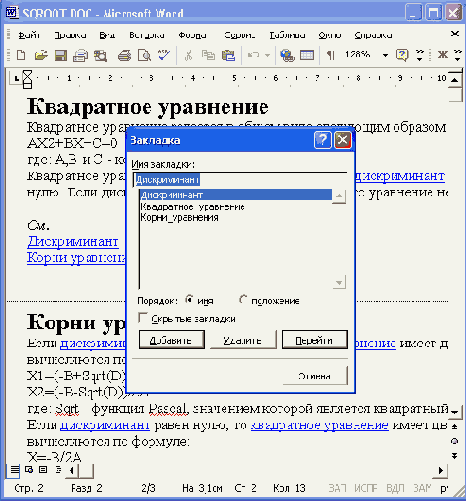This screenshot has height=501, width=466.
Task: Open the Вид menu
Action: pos(107,35)
